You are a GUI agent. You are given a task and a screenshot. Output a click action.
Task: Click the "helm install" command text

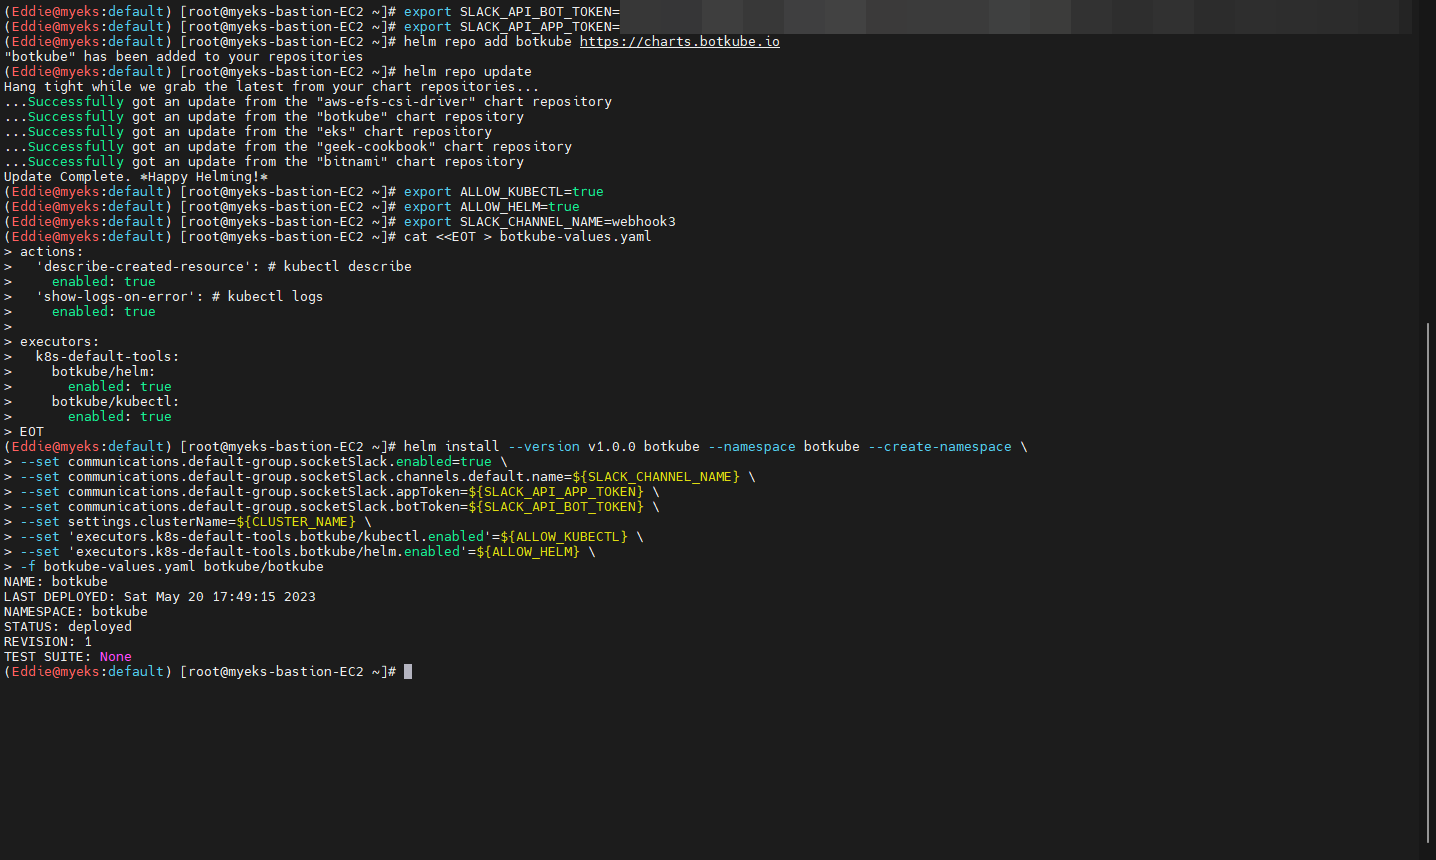click(x=452, y=447)
